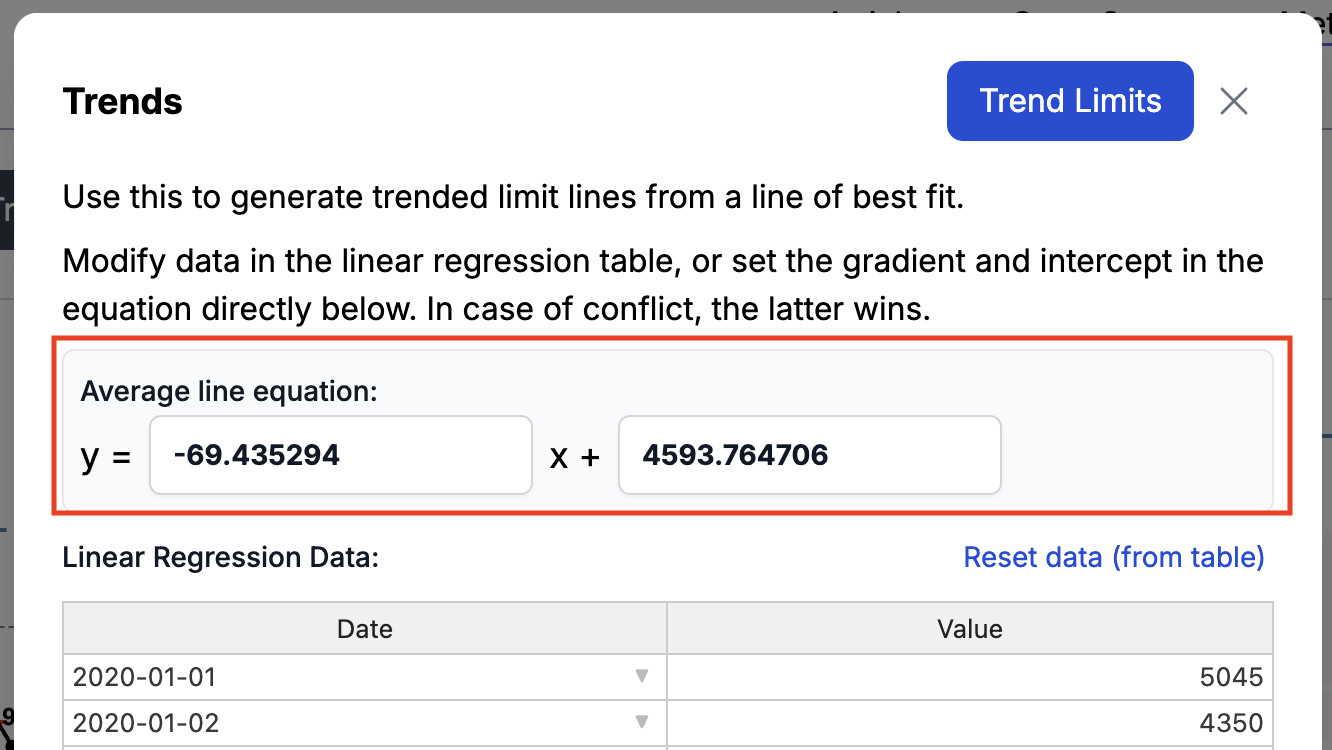
Task: Click the 'Use this to generate' description text
Action: (513, 197)
